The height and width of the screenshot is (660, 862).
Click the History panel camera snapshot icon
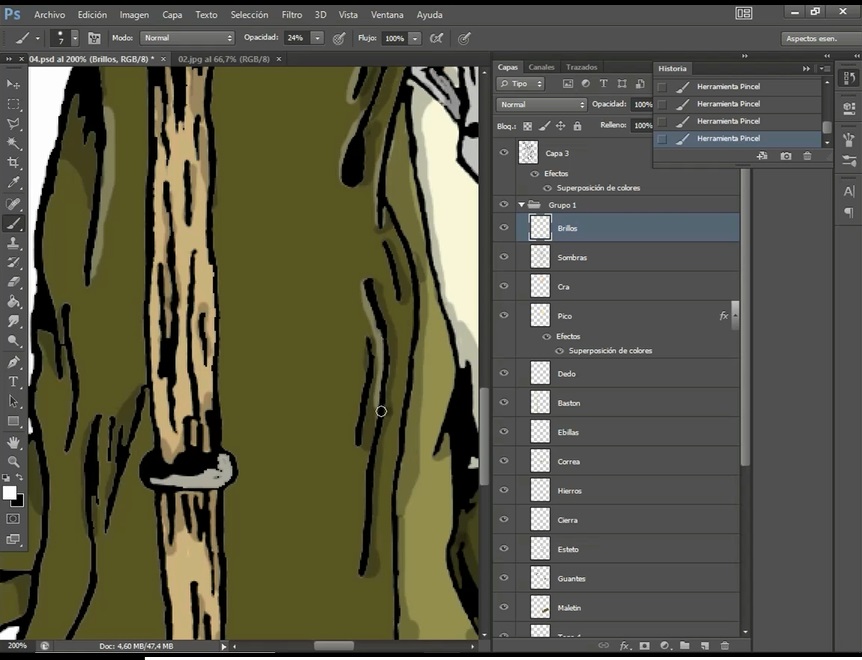click(x=786, y=156)
